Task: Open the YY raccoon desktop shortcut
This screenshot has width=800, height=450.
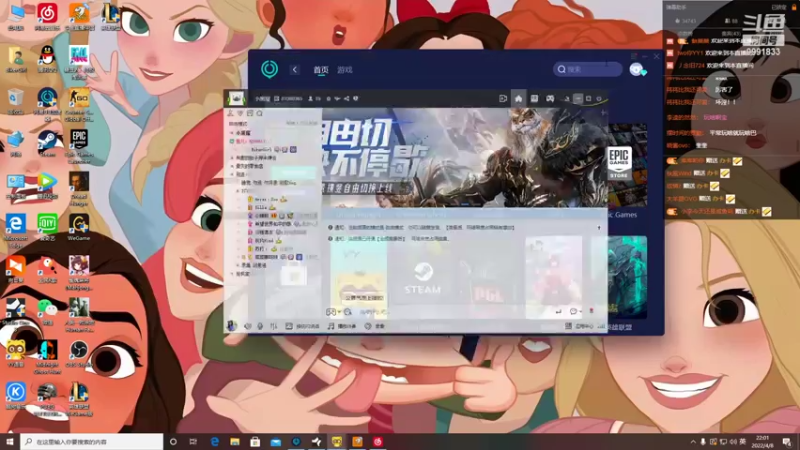Action: click(16, 353)
